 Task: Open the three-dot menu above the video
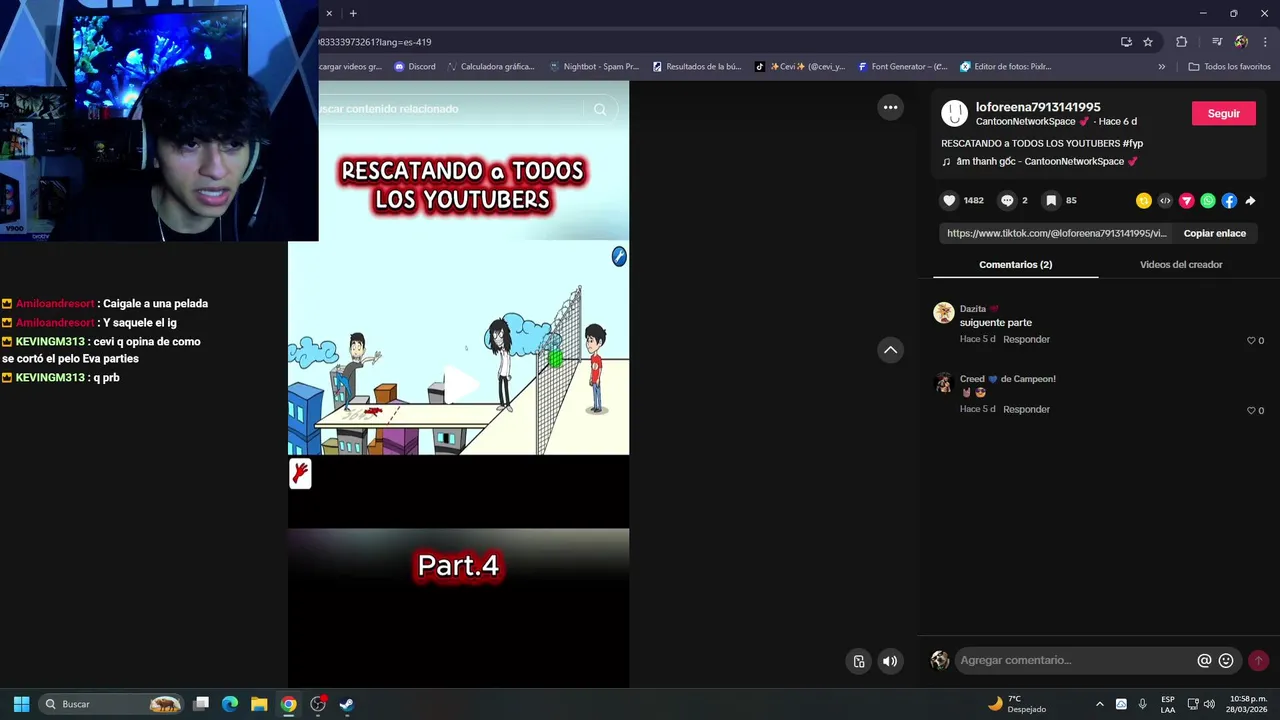tap(890, 108)
